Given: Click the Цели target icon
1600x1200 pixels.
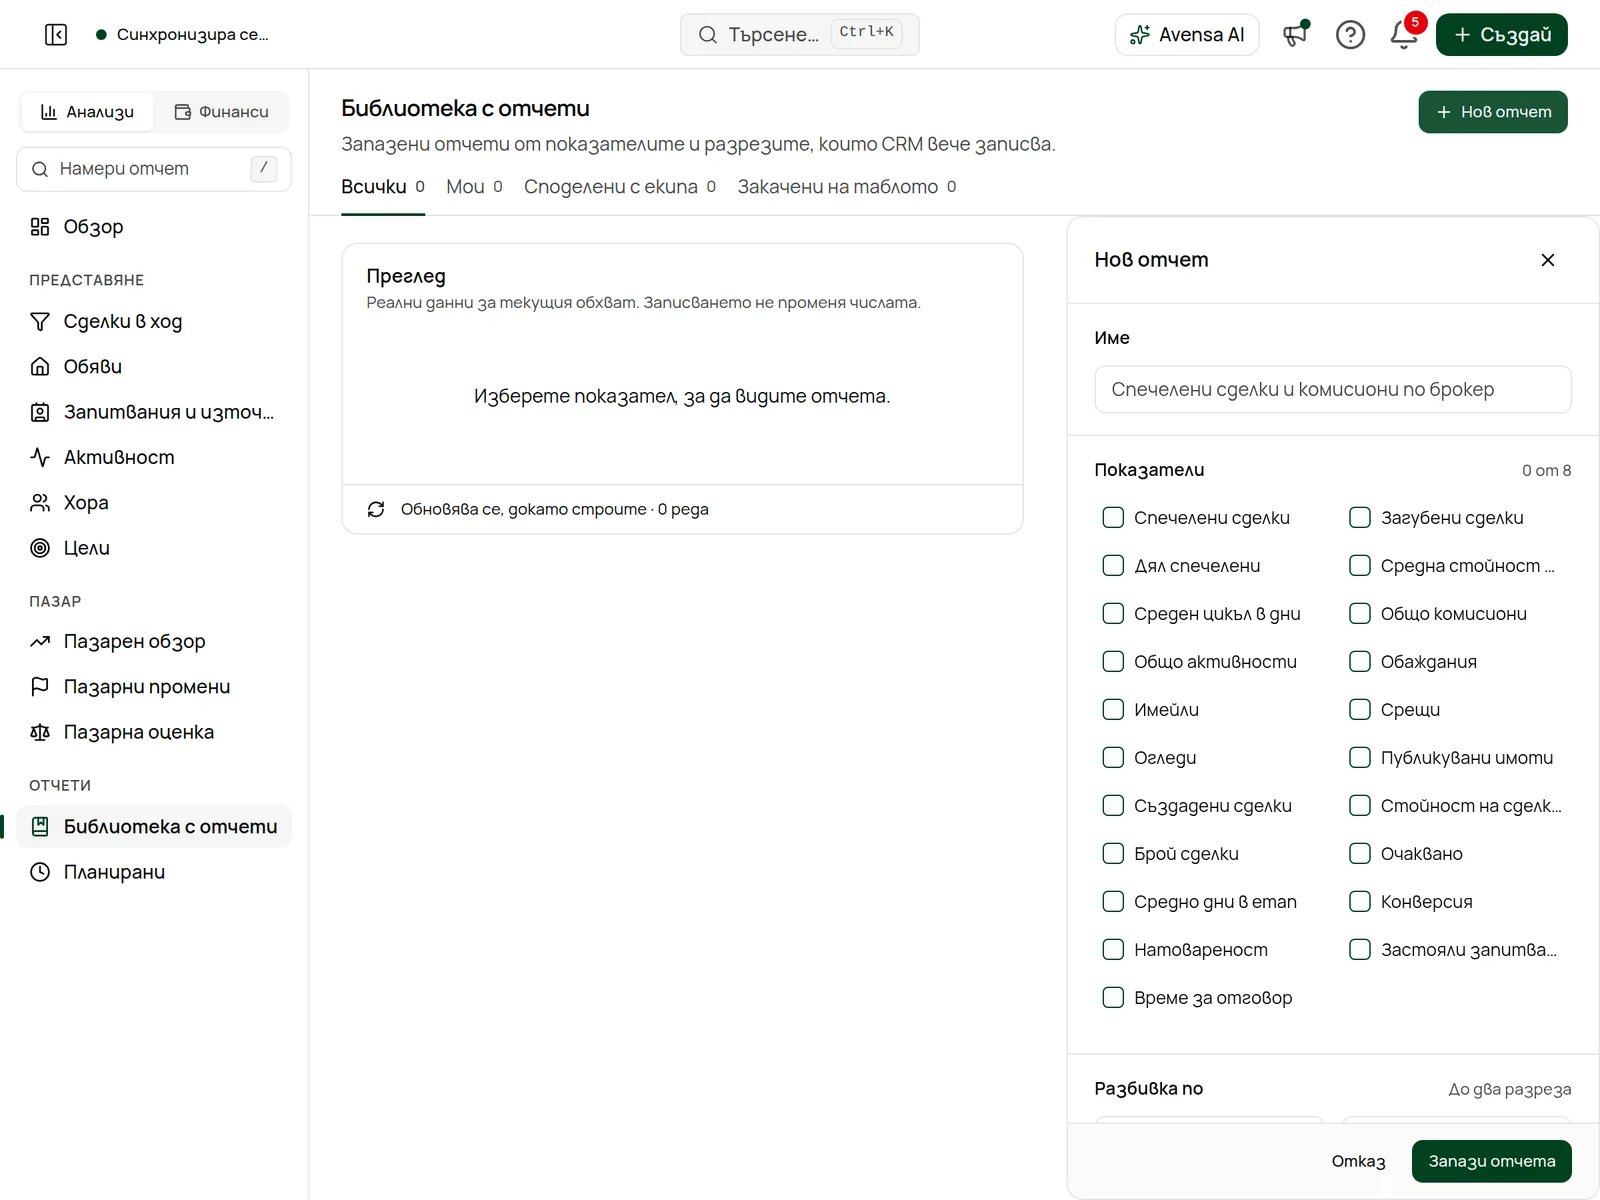Looking at the screenshot, I should (x=40, y=548).
